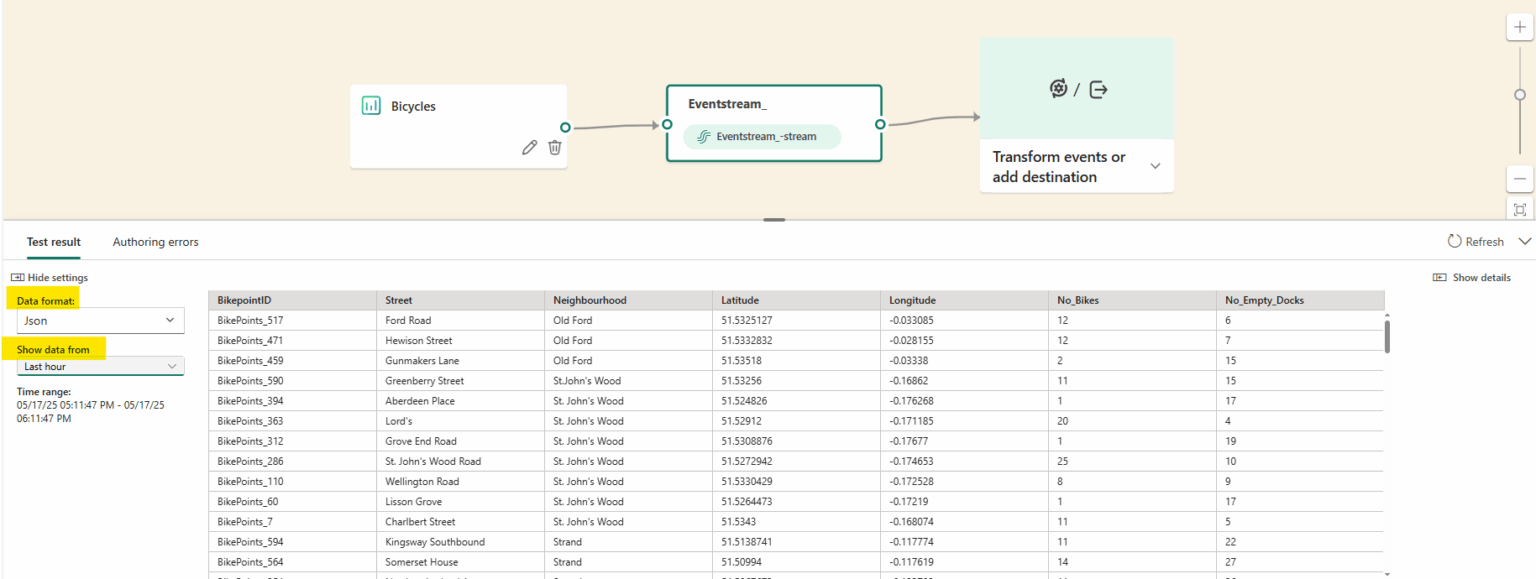The image size is (1536, 579).
Task: Click latitude value 51.5138741
Action: point(797,541)
